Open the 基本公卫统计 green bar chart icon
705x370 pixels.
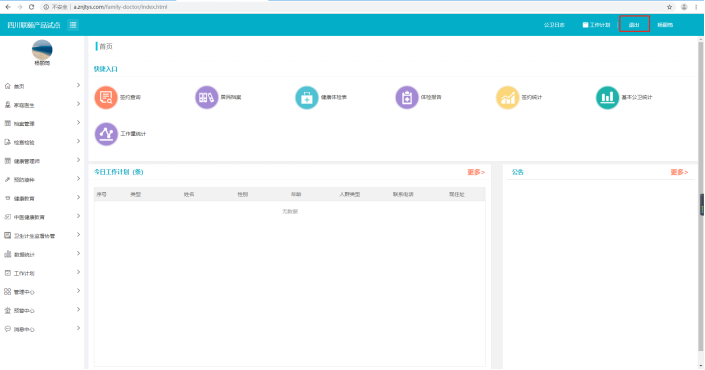(x=607, y=97)
